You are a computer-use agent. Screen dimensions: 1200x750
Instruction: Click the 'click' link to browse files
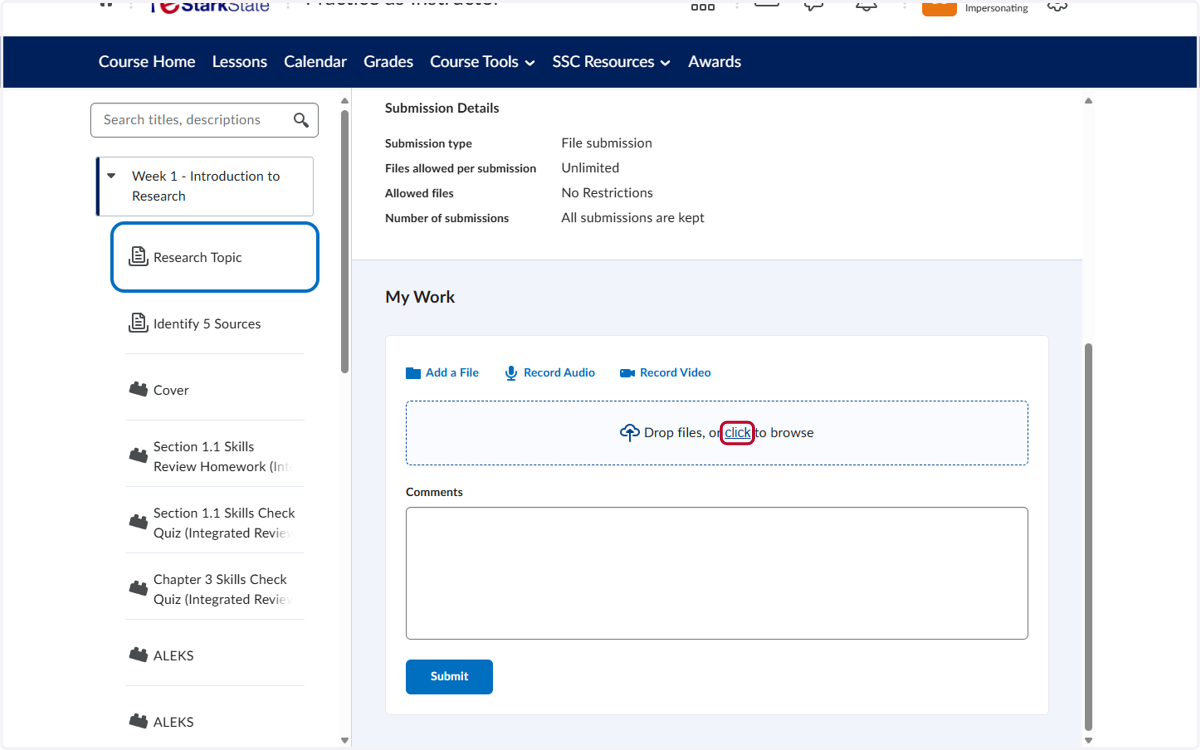(737, 433)
